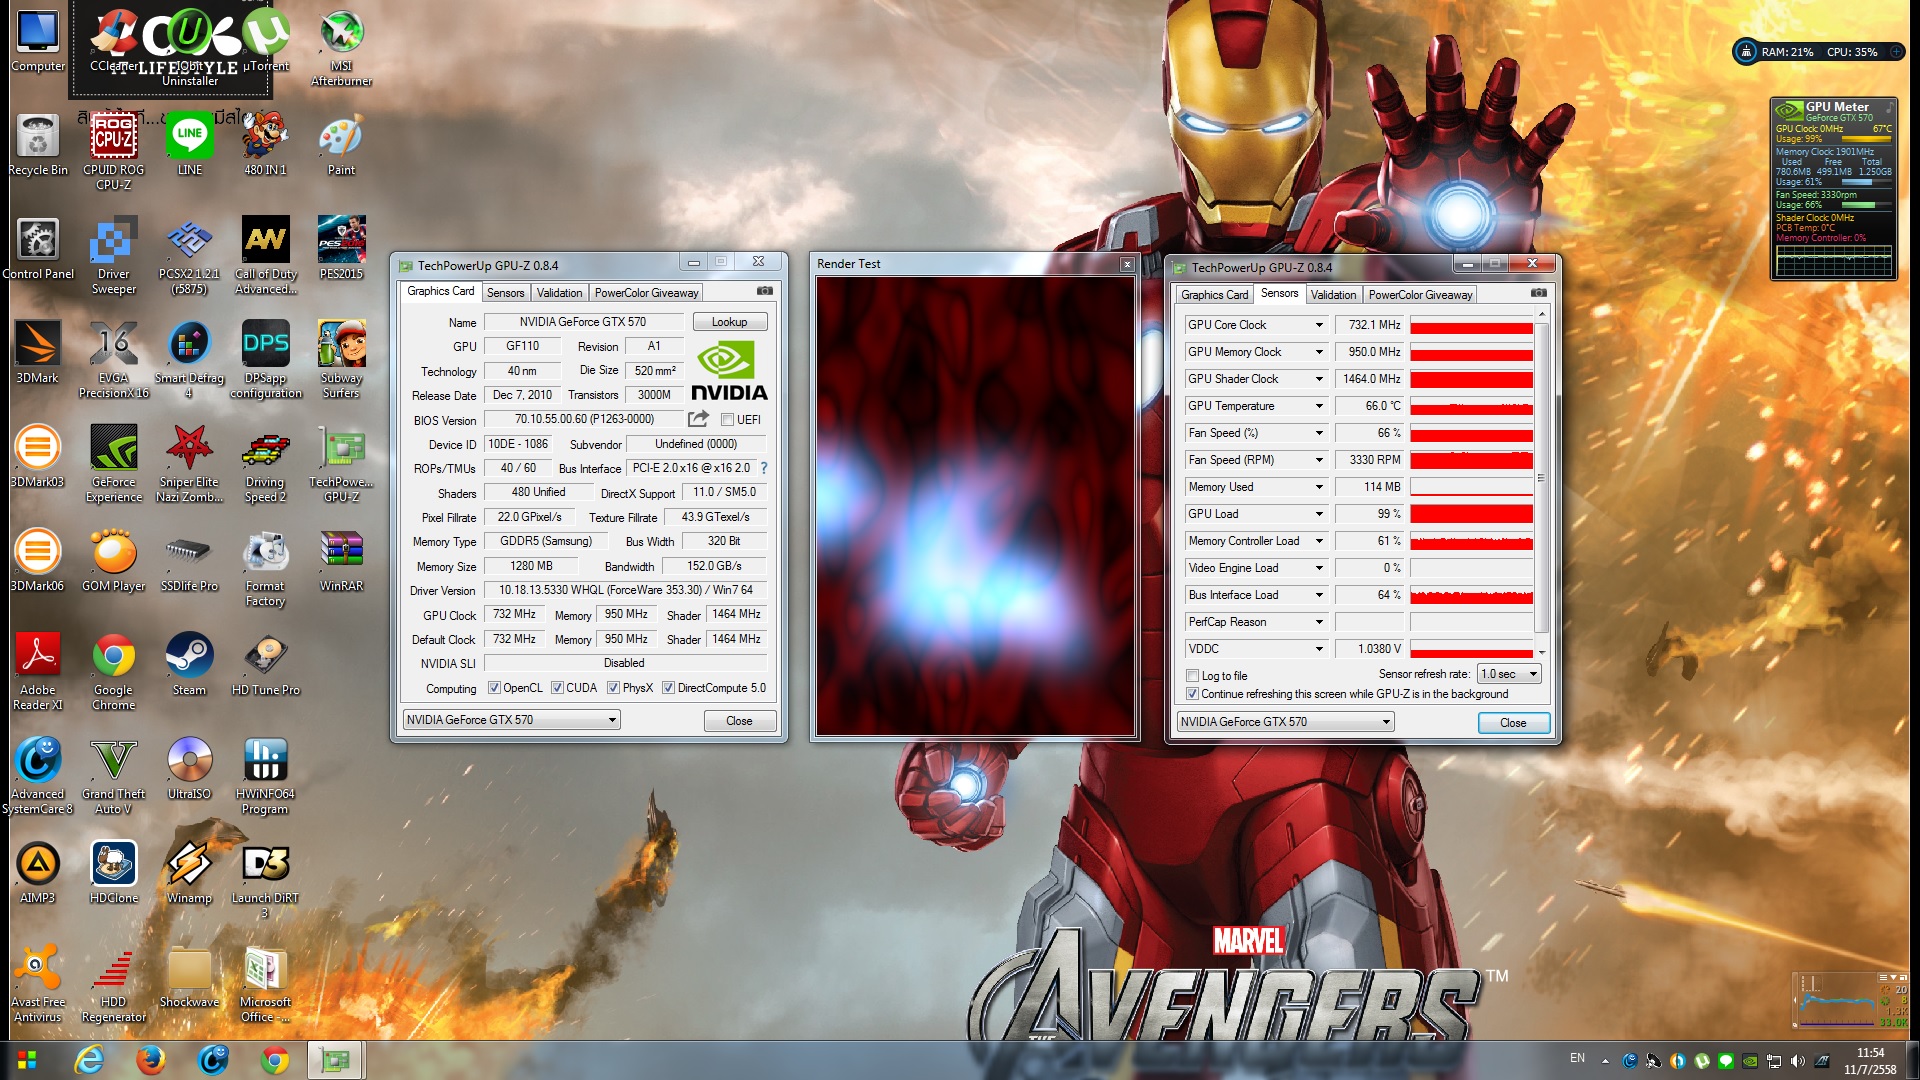Click the BIOS share/export arrow icon
This screenshot has height=1080, width=1920.
click(698, 419)
